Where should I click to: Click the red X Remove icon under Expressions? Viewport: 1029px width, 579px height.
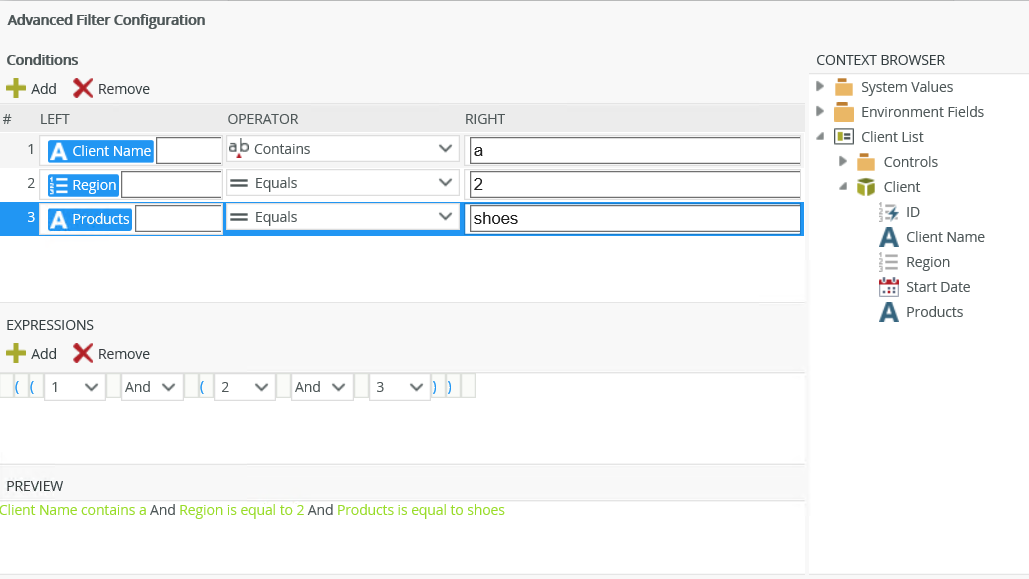[x=83, y=353]
